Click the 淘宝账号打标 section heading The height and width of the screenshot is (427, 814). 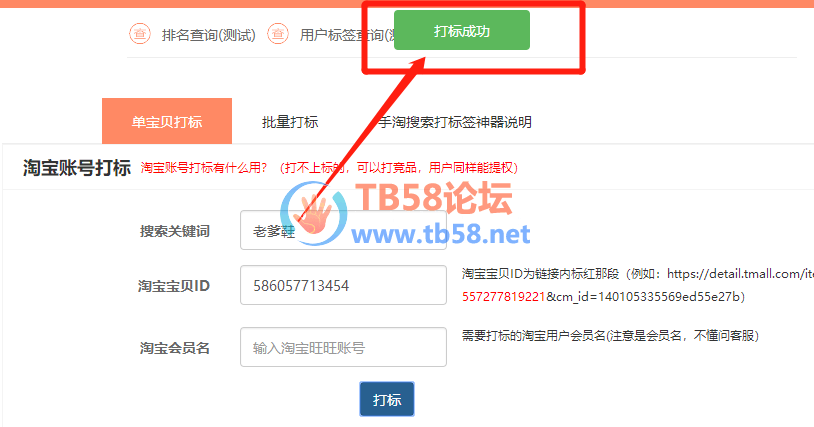(x=76, y=168)
